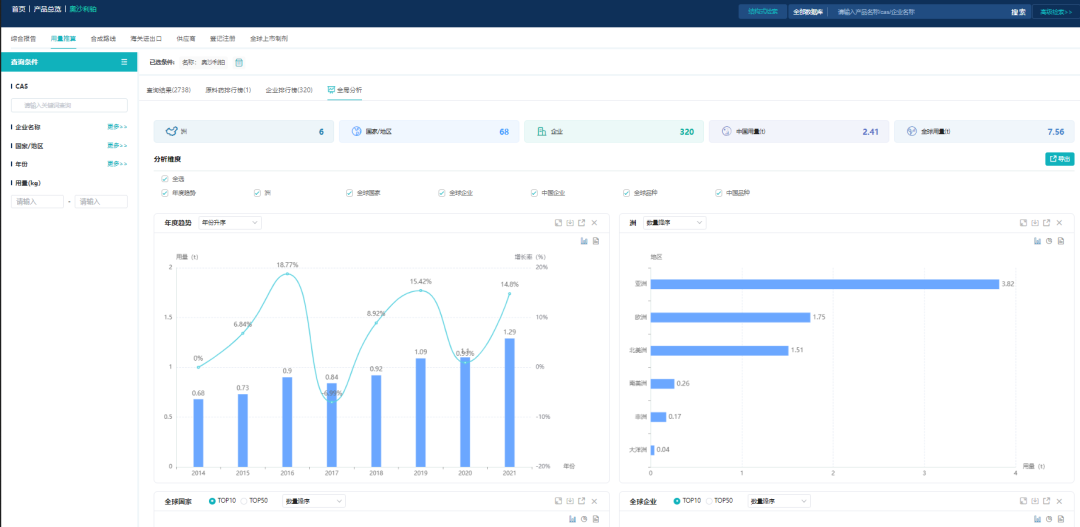
Task: Click the CAS keyword input field
Action: coord(69,105)
